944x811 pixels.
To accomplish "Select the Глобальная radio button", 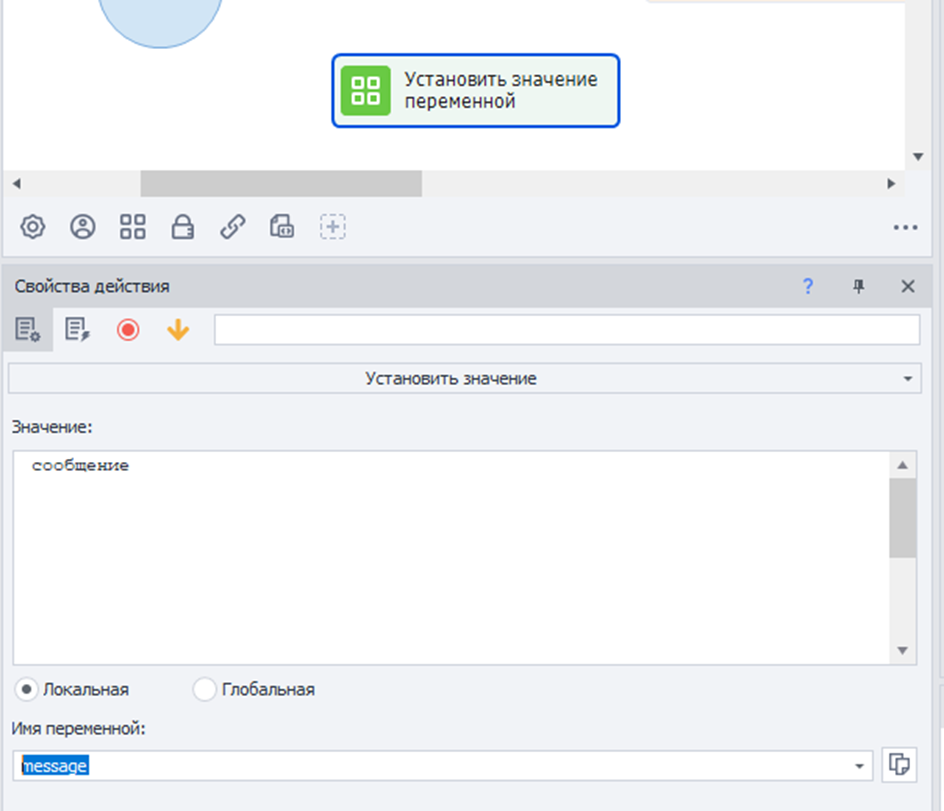I will 205,689.
